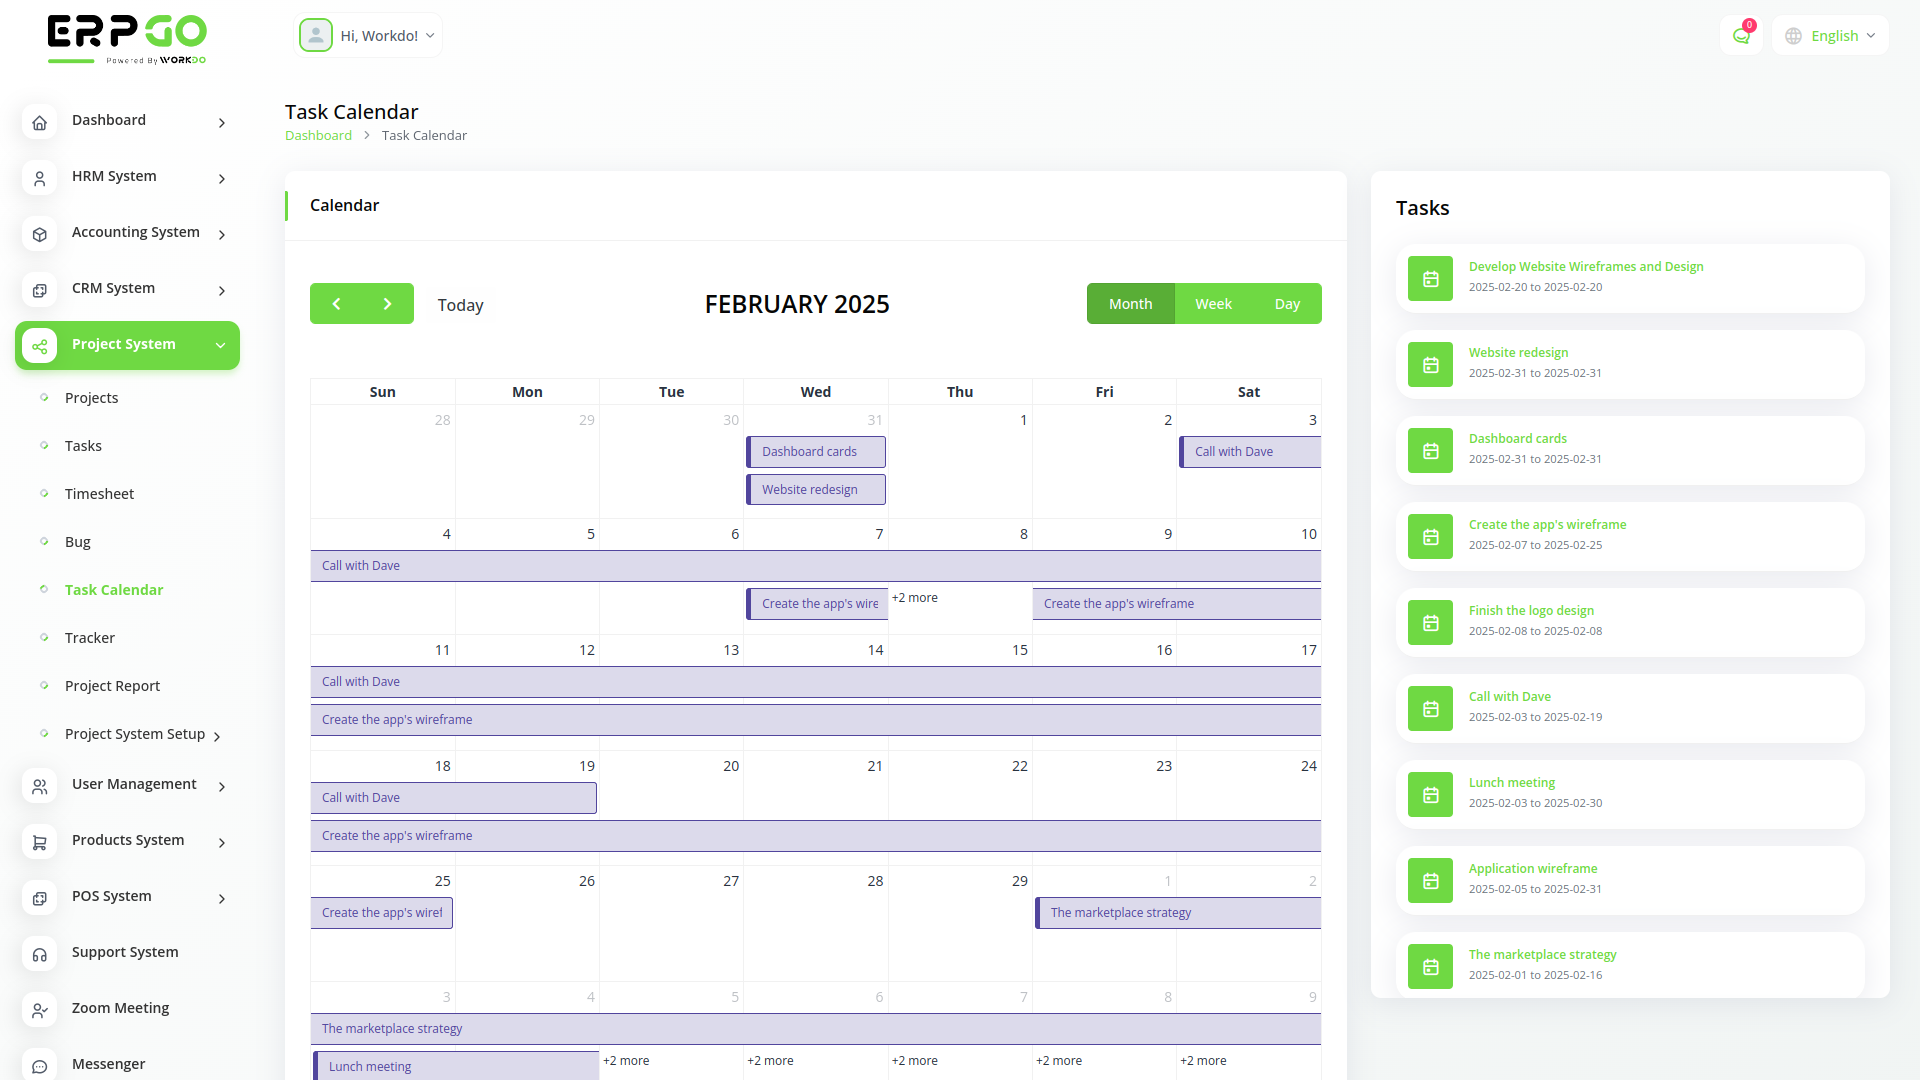Image resolution: width=1920 pixels, height=1080 pixels.
Task: Switch to the Week view tab
Action: 1213,303
